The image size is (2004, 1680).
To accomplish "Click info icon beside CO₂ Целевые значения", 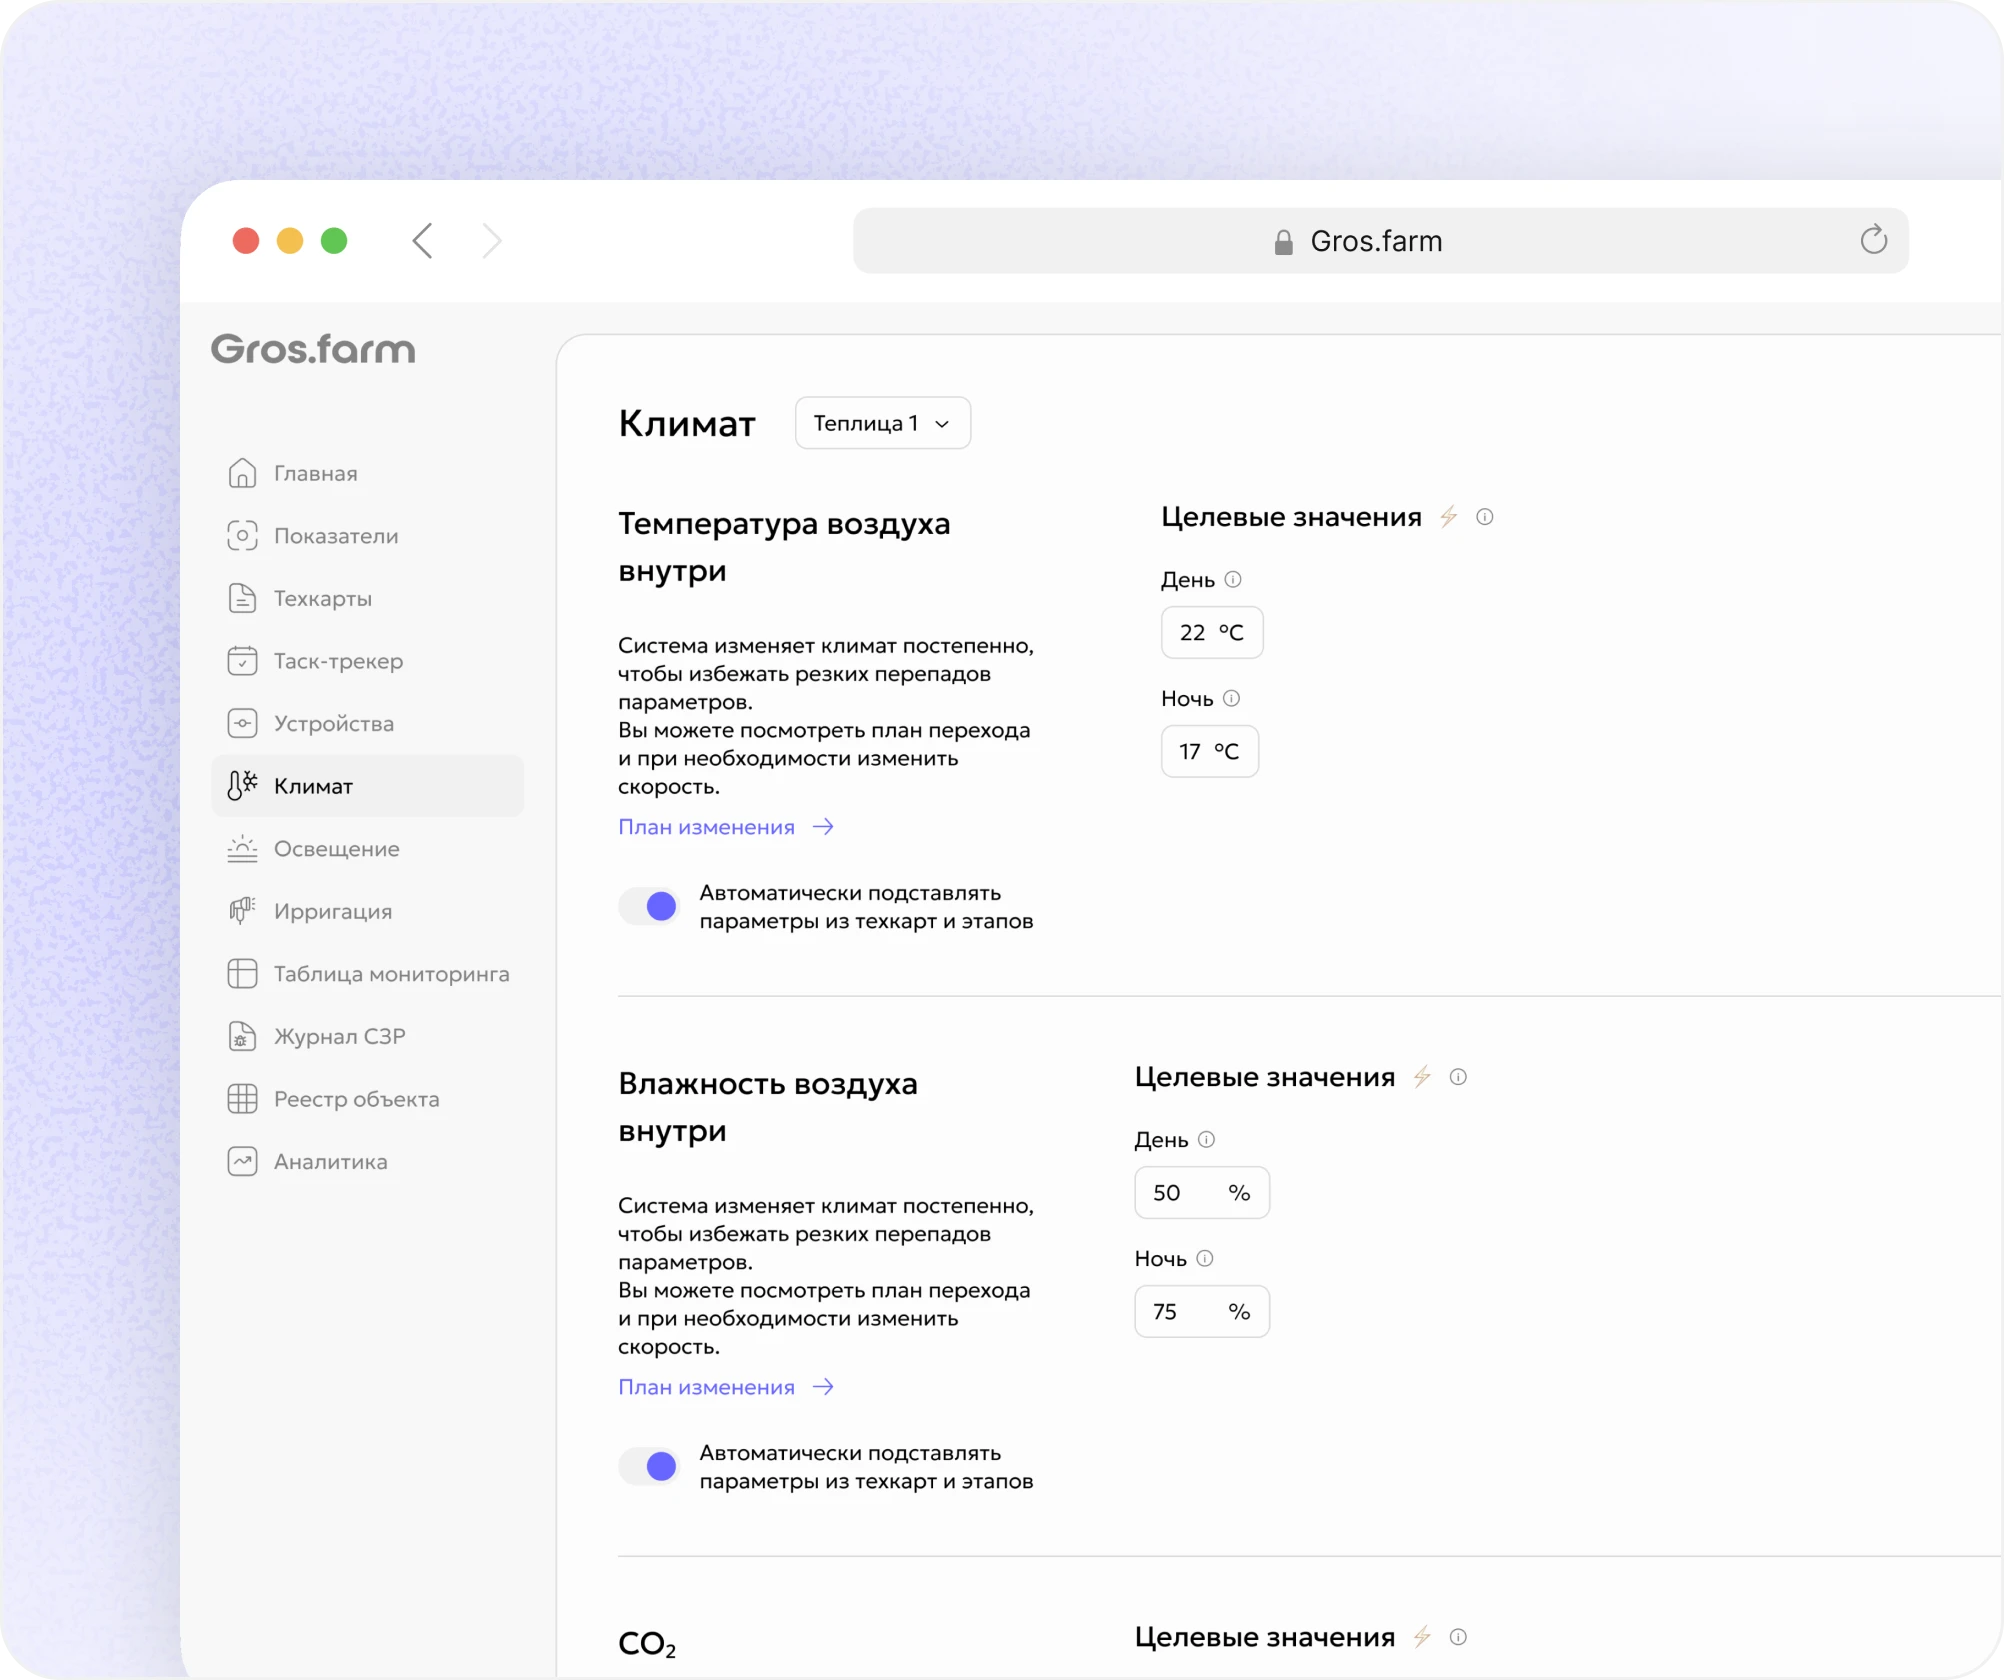I will (x=1458, y=1637).
